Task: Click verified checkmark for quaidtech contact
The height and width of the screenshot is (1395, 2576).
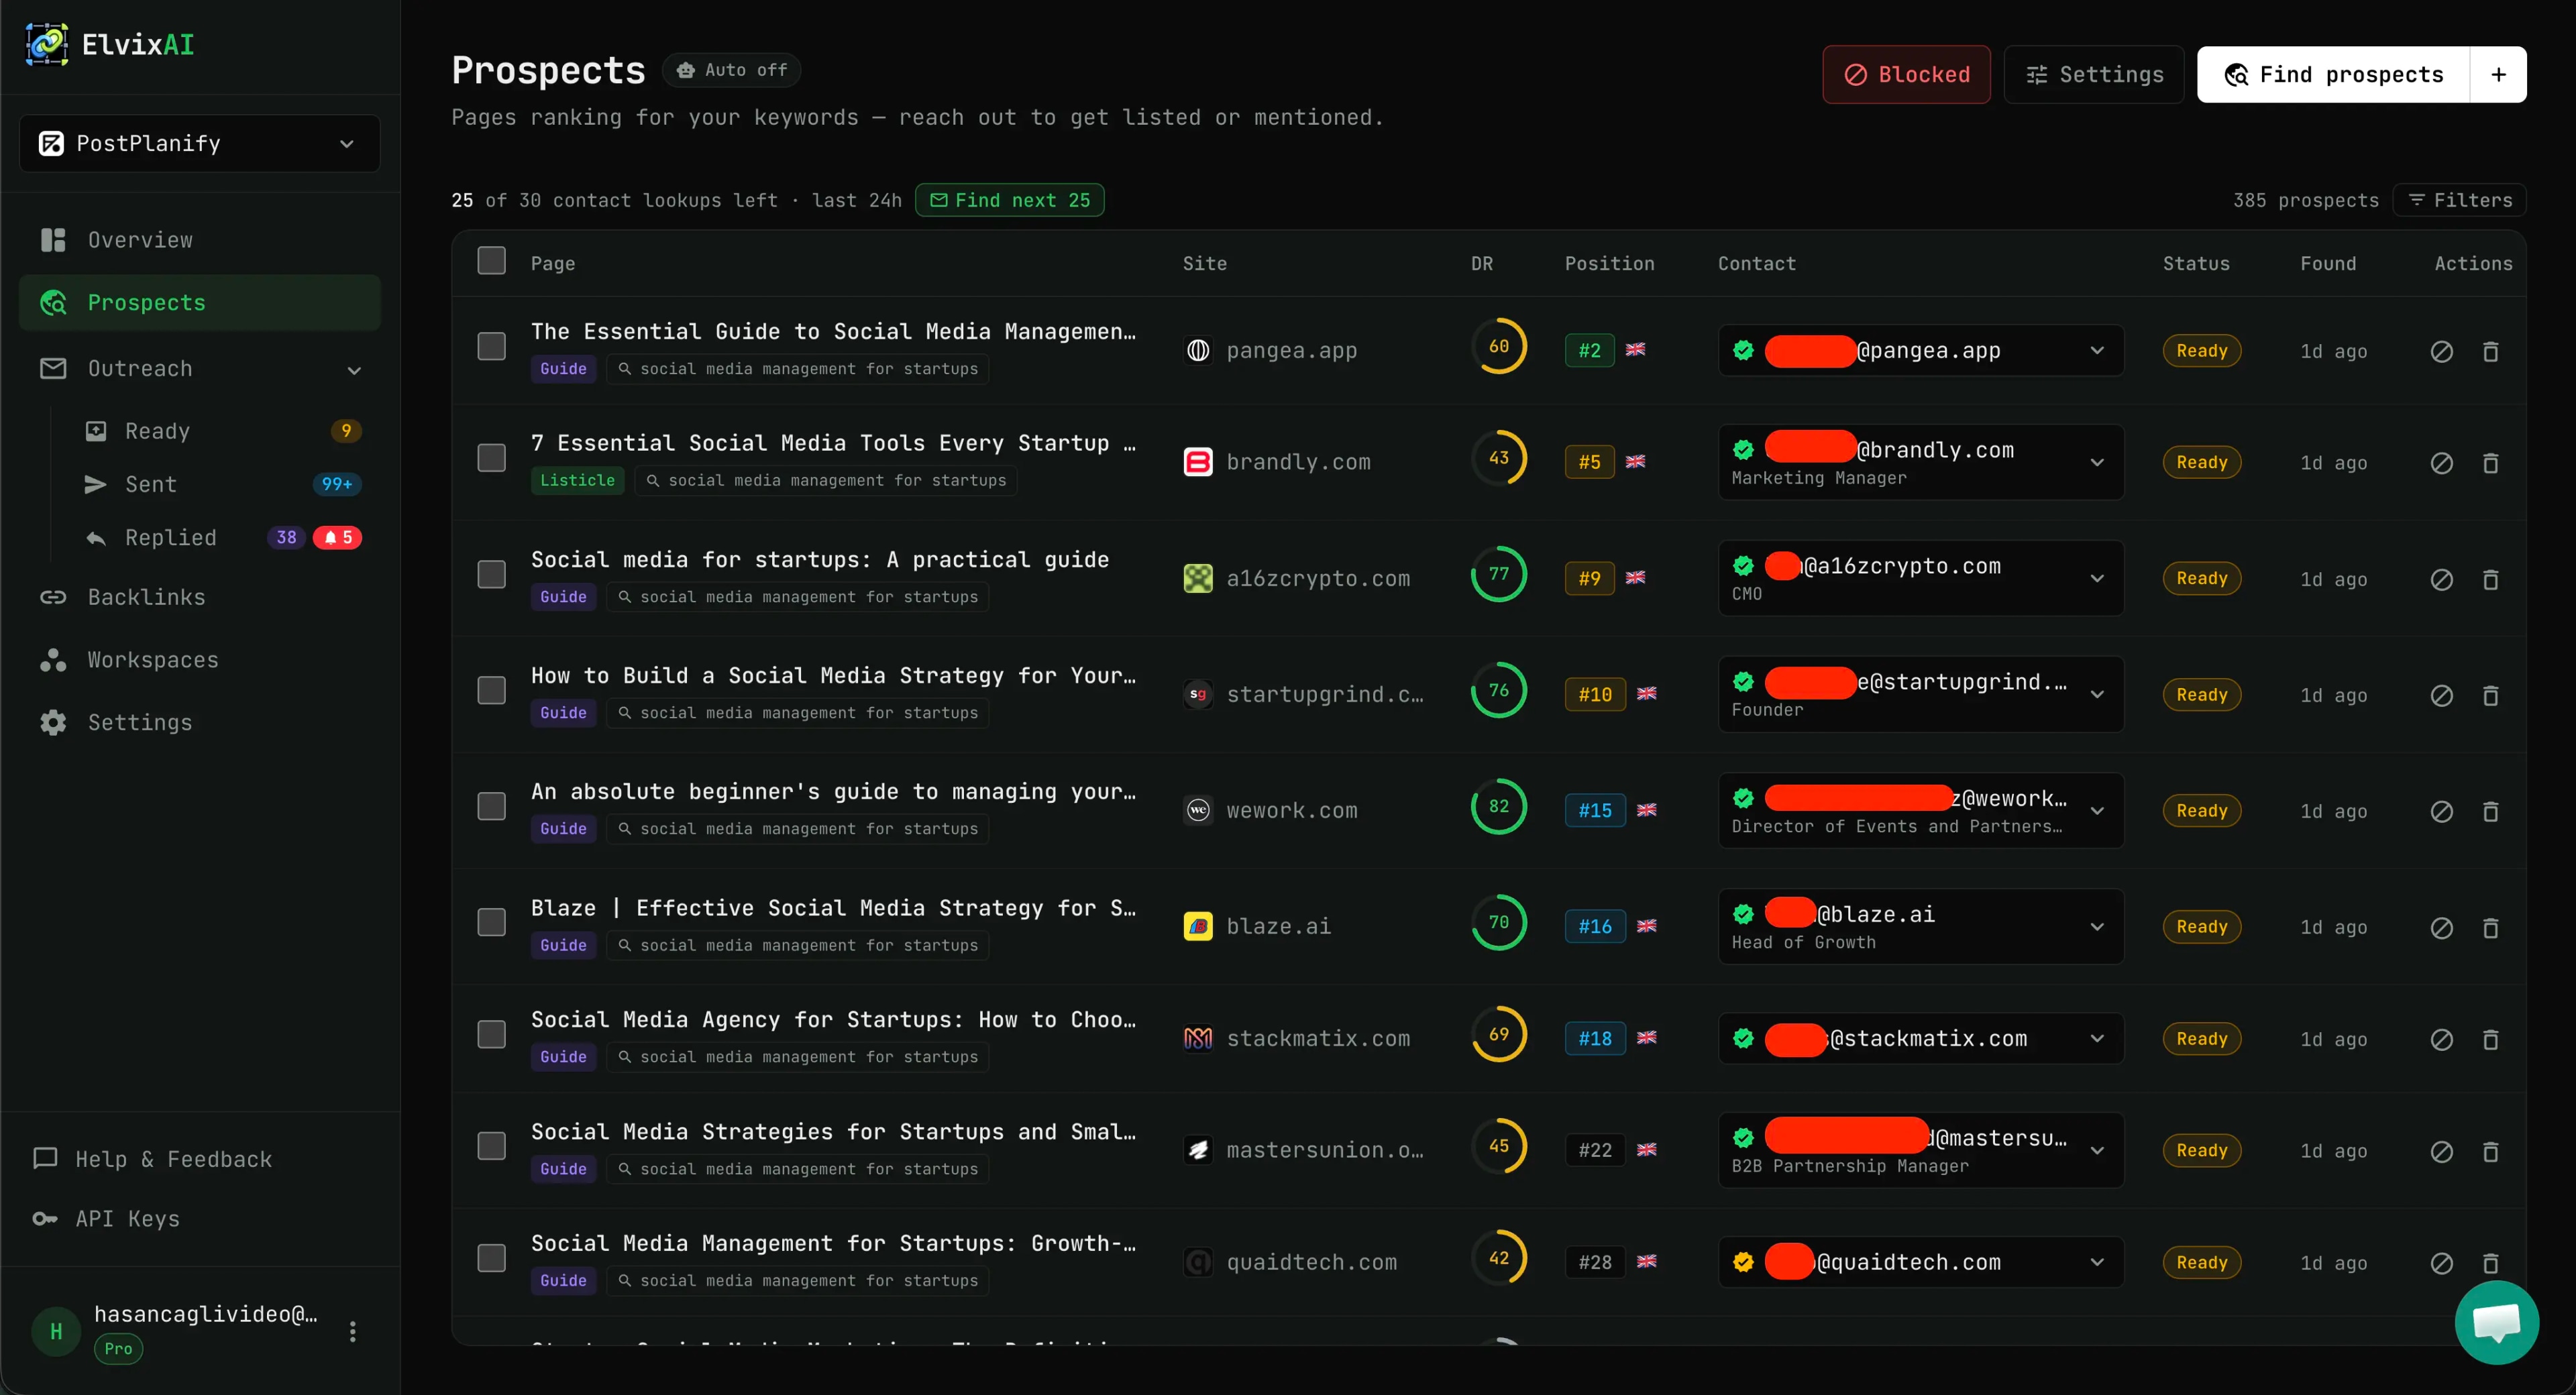Action: coord(1743,1262)
